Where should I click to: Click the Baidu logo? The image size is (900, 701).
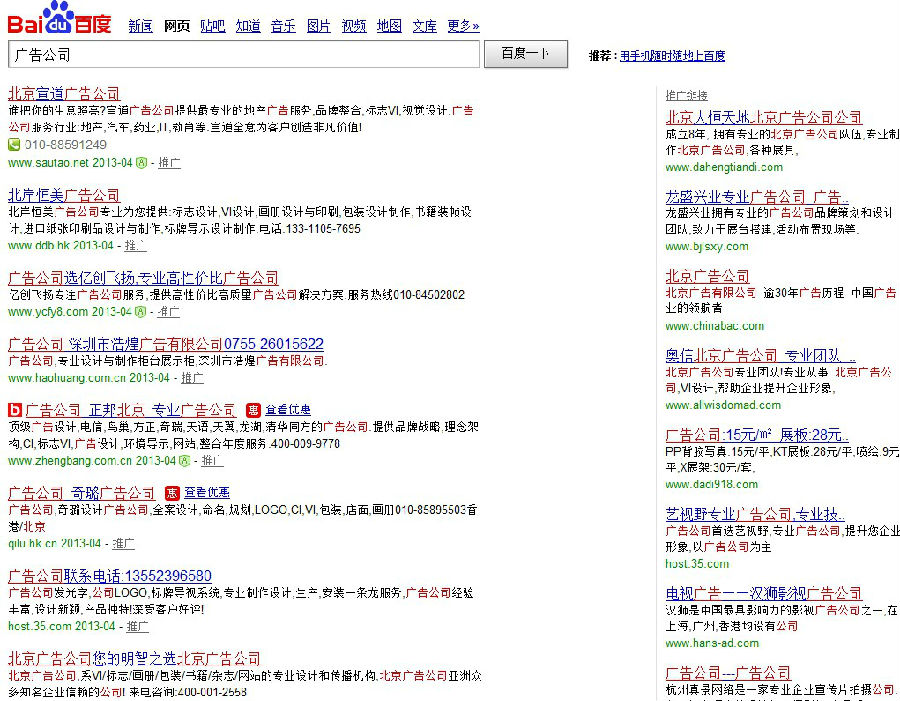click(x=59, y=18)
